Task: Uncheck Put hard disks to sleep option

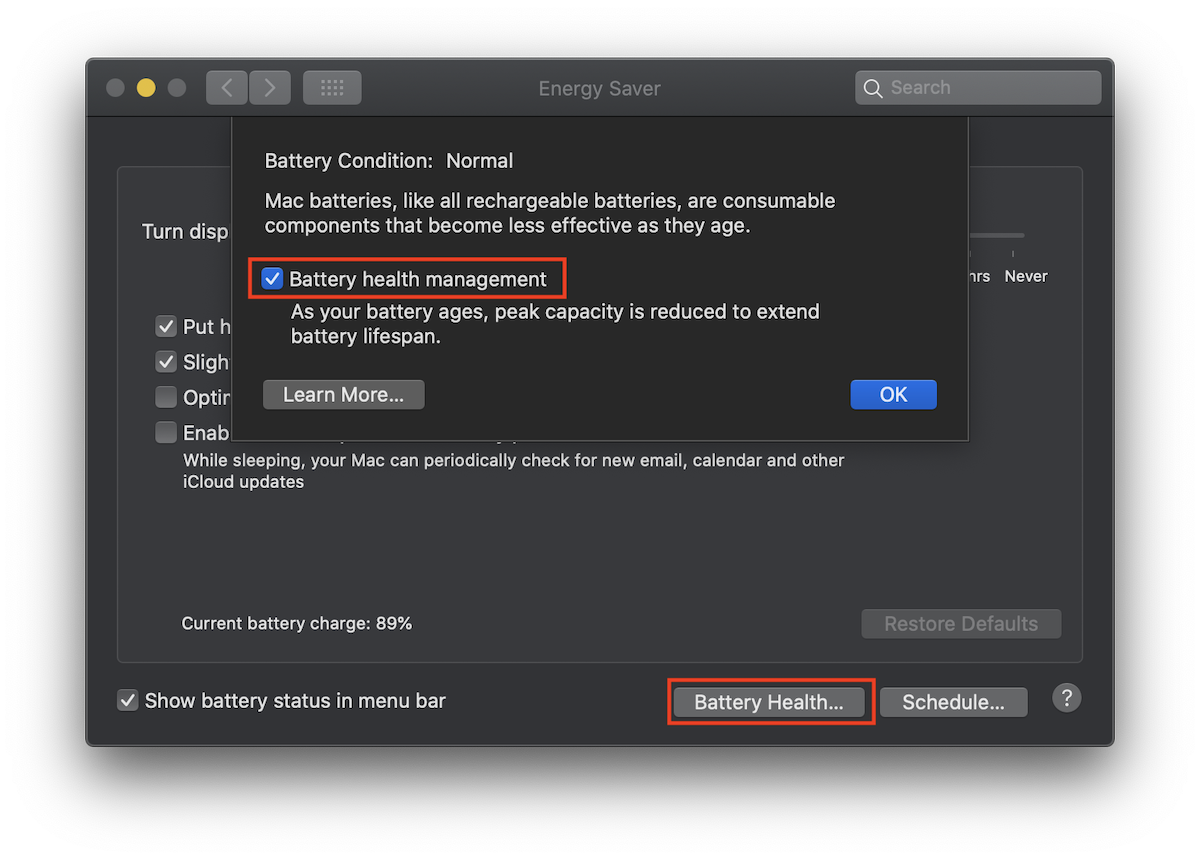Action: pos(165,326)
